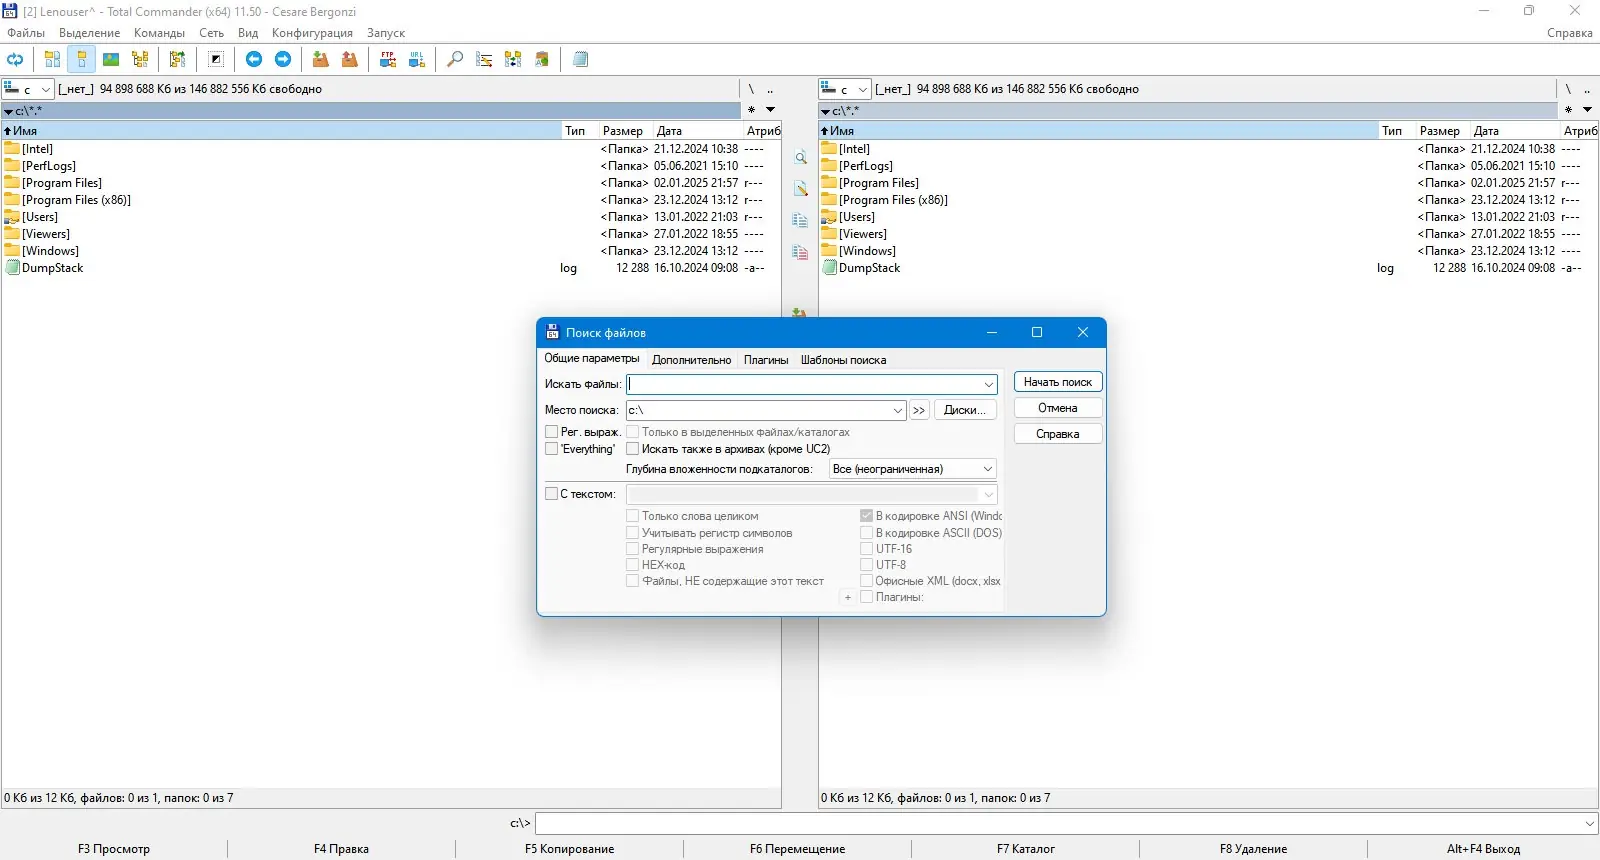This screenshot has height=860, width=1600.
Task: Switch to the 'Плагины' tab
Action: [x=766, y=360]
